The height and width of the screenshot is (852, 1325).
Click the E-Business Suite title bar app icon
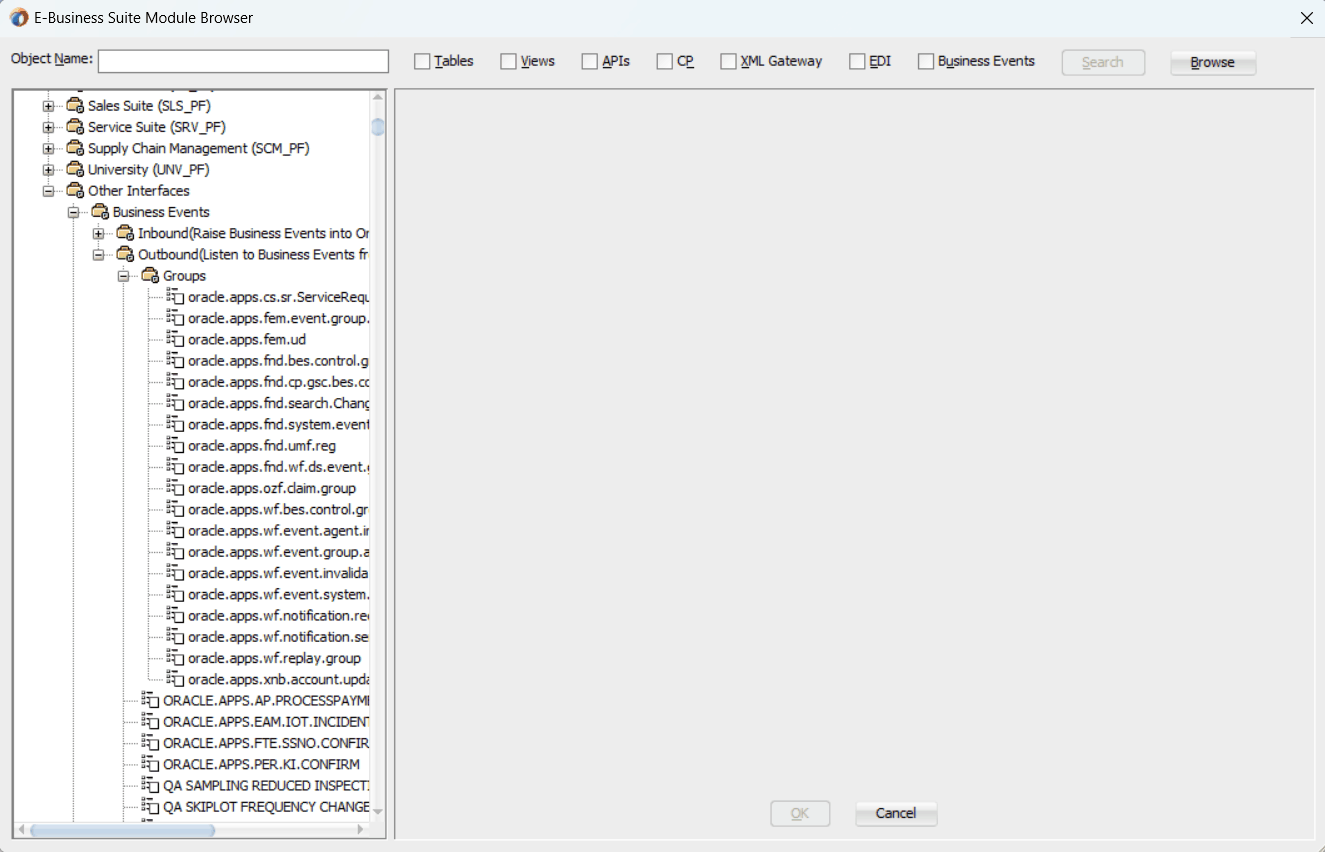point(19,18)
